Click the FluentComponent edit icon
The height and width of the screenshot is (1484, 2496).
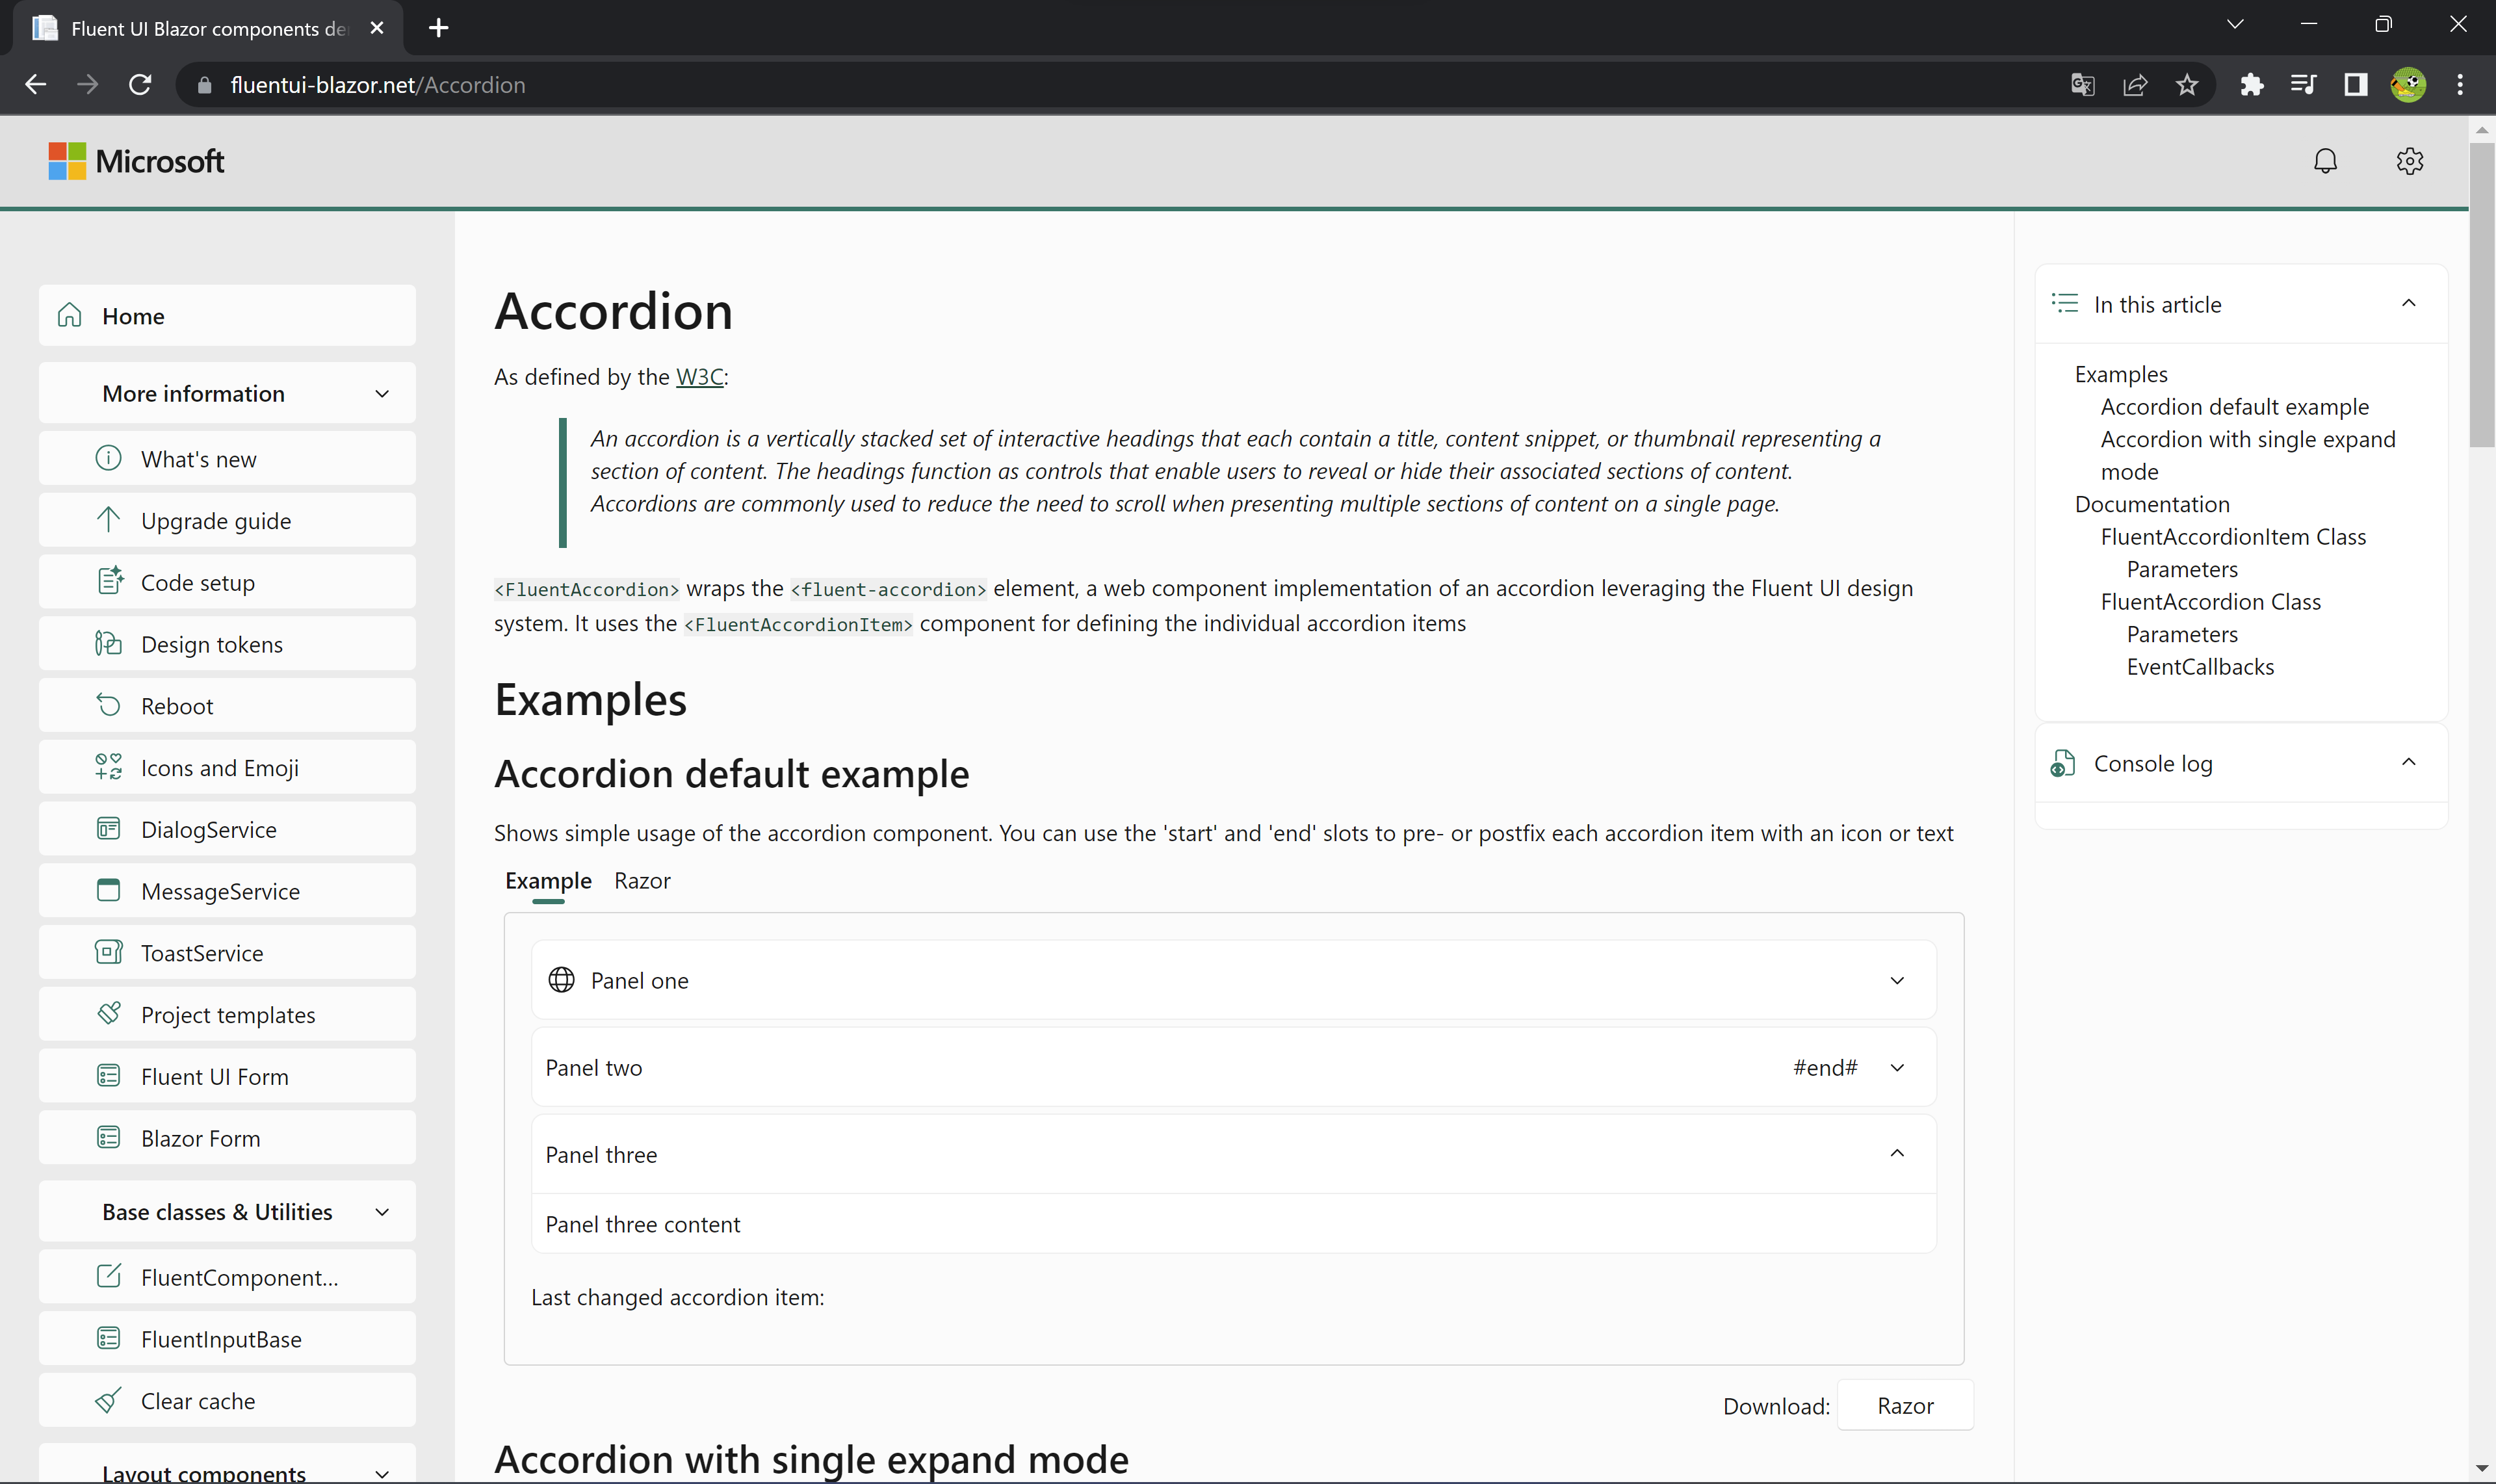coord(108,1276)
